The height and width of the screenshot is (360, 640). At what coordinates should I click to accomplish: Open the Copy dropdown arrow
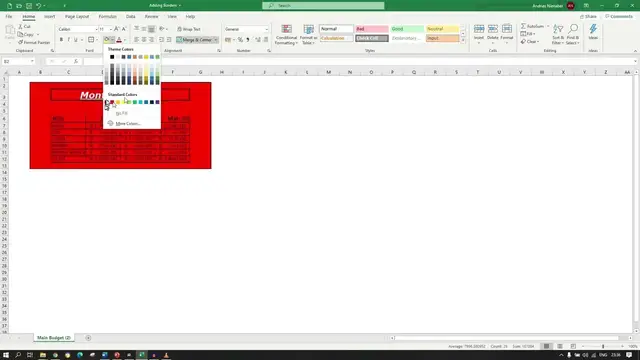click(38, 35)
